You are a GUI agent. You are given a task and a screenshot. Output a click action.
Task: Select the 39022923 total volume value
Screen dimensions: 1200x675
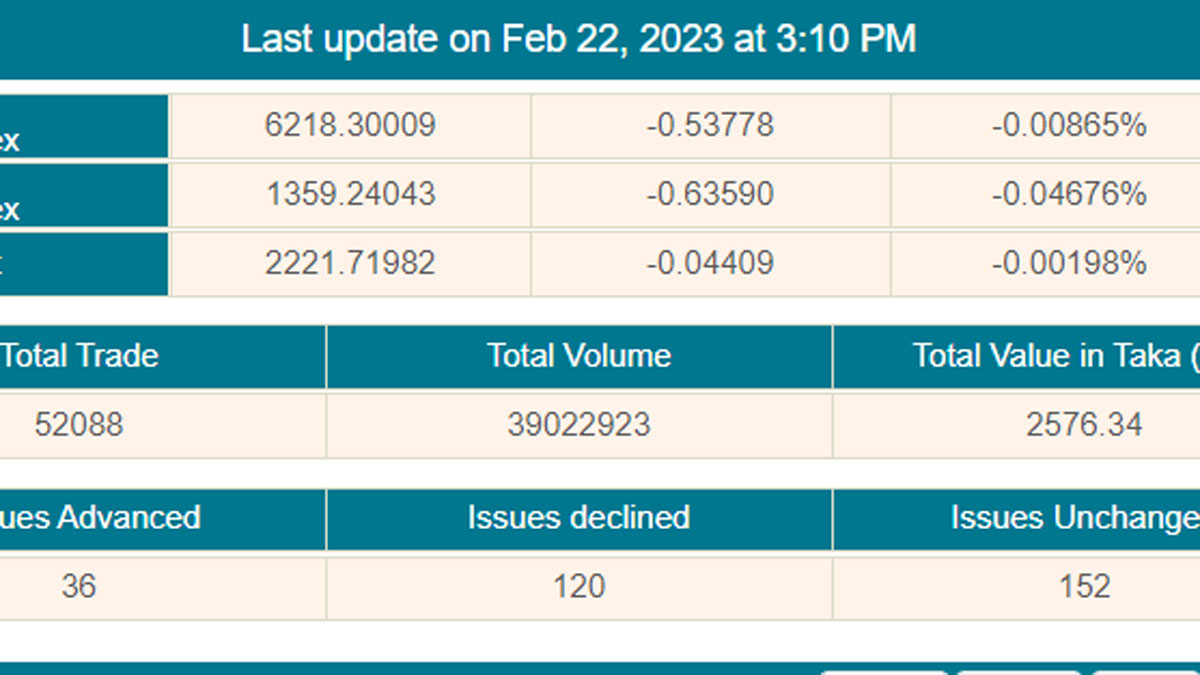579,424
